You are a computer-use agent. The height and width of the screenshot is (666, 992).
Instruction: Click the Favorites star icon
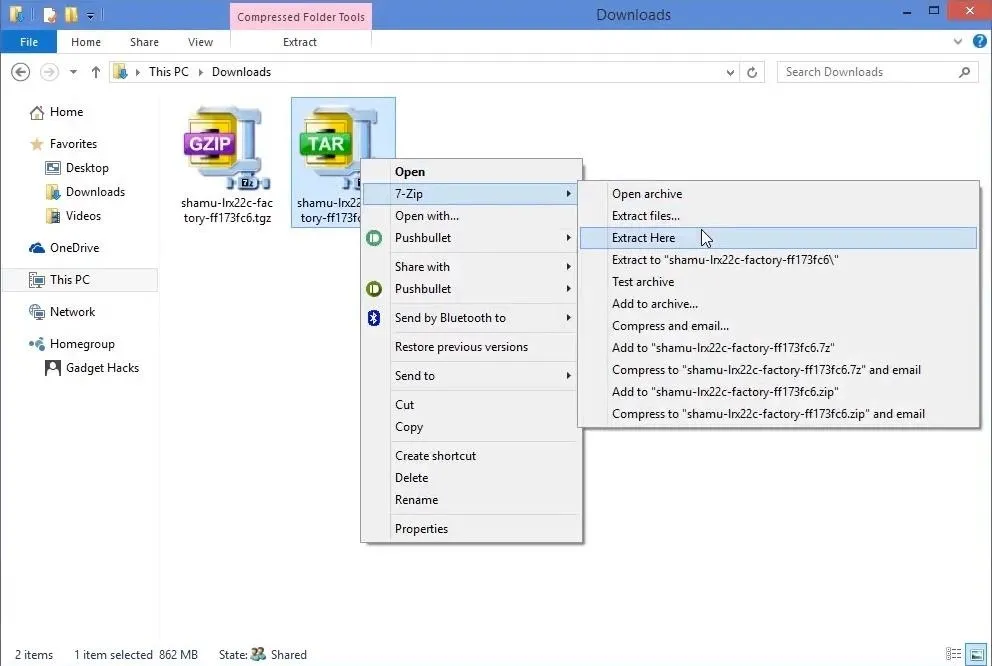37,144
